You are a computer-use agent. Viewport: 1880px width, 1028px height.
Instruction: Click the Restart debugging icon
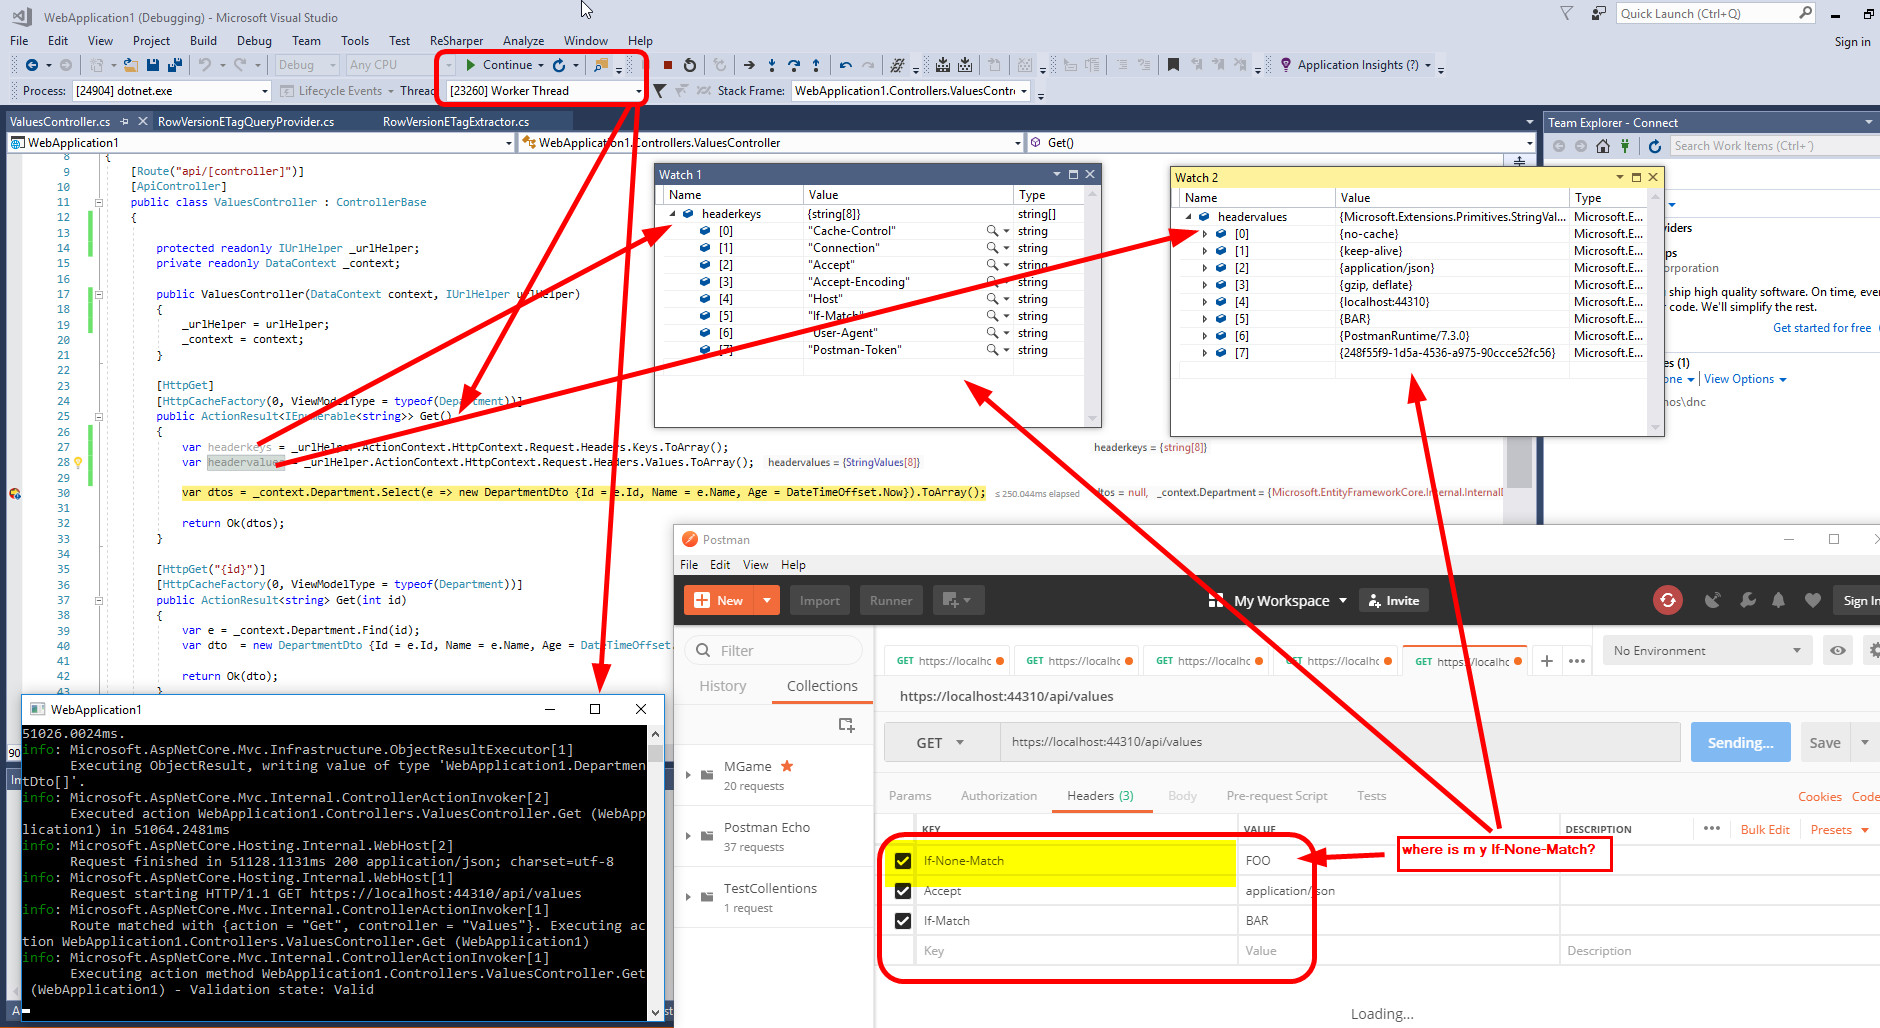[690, 65]
